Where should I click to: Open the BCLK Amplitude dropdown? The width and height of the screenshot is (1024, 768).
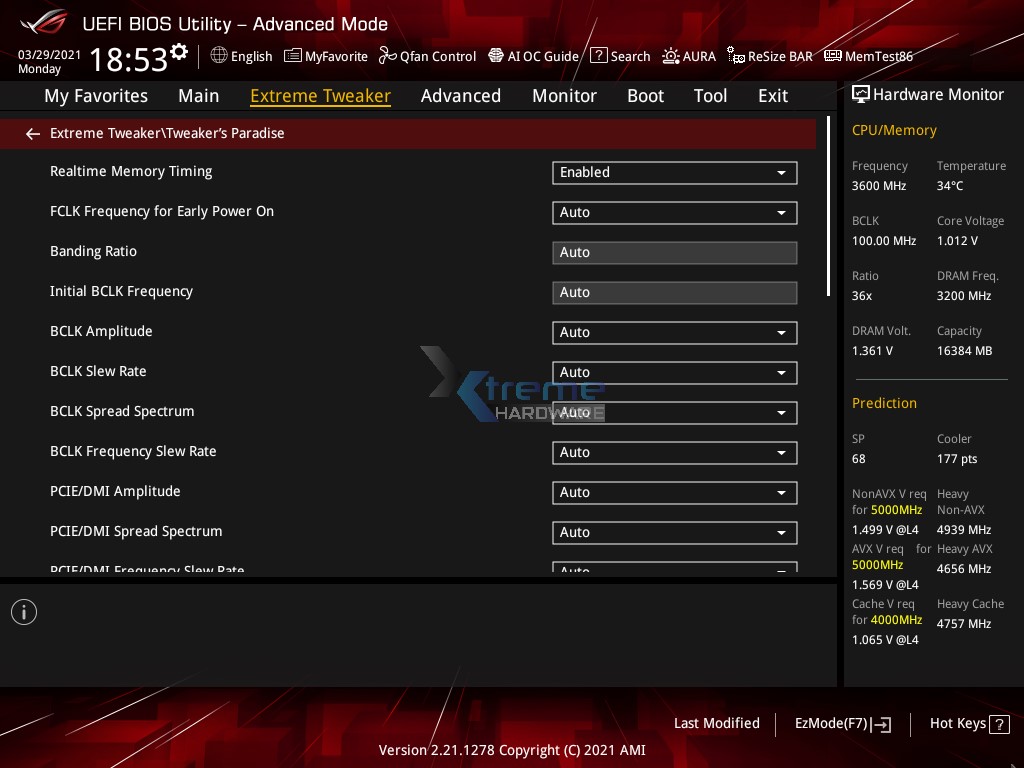pos(674,332)
